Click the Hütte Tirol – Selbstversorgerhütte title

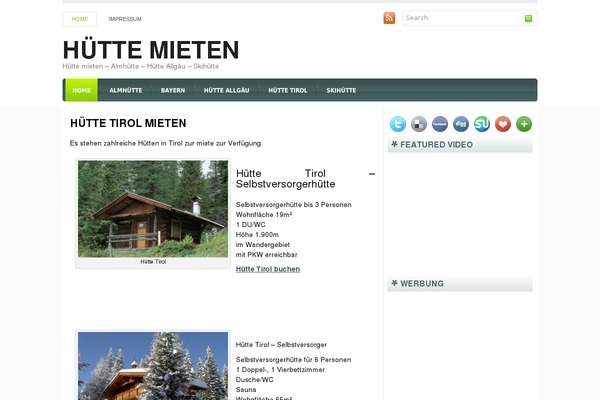[x=305, y=179]
